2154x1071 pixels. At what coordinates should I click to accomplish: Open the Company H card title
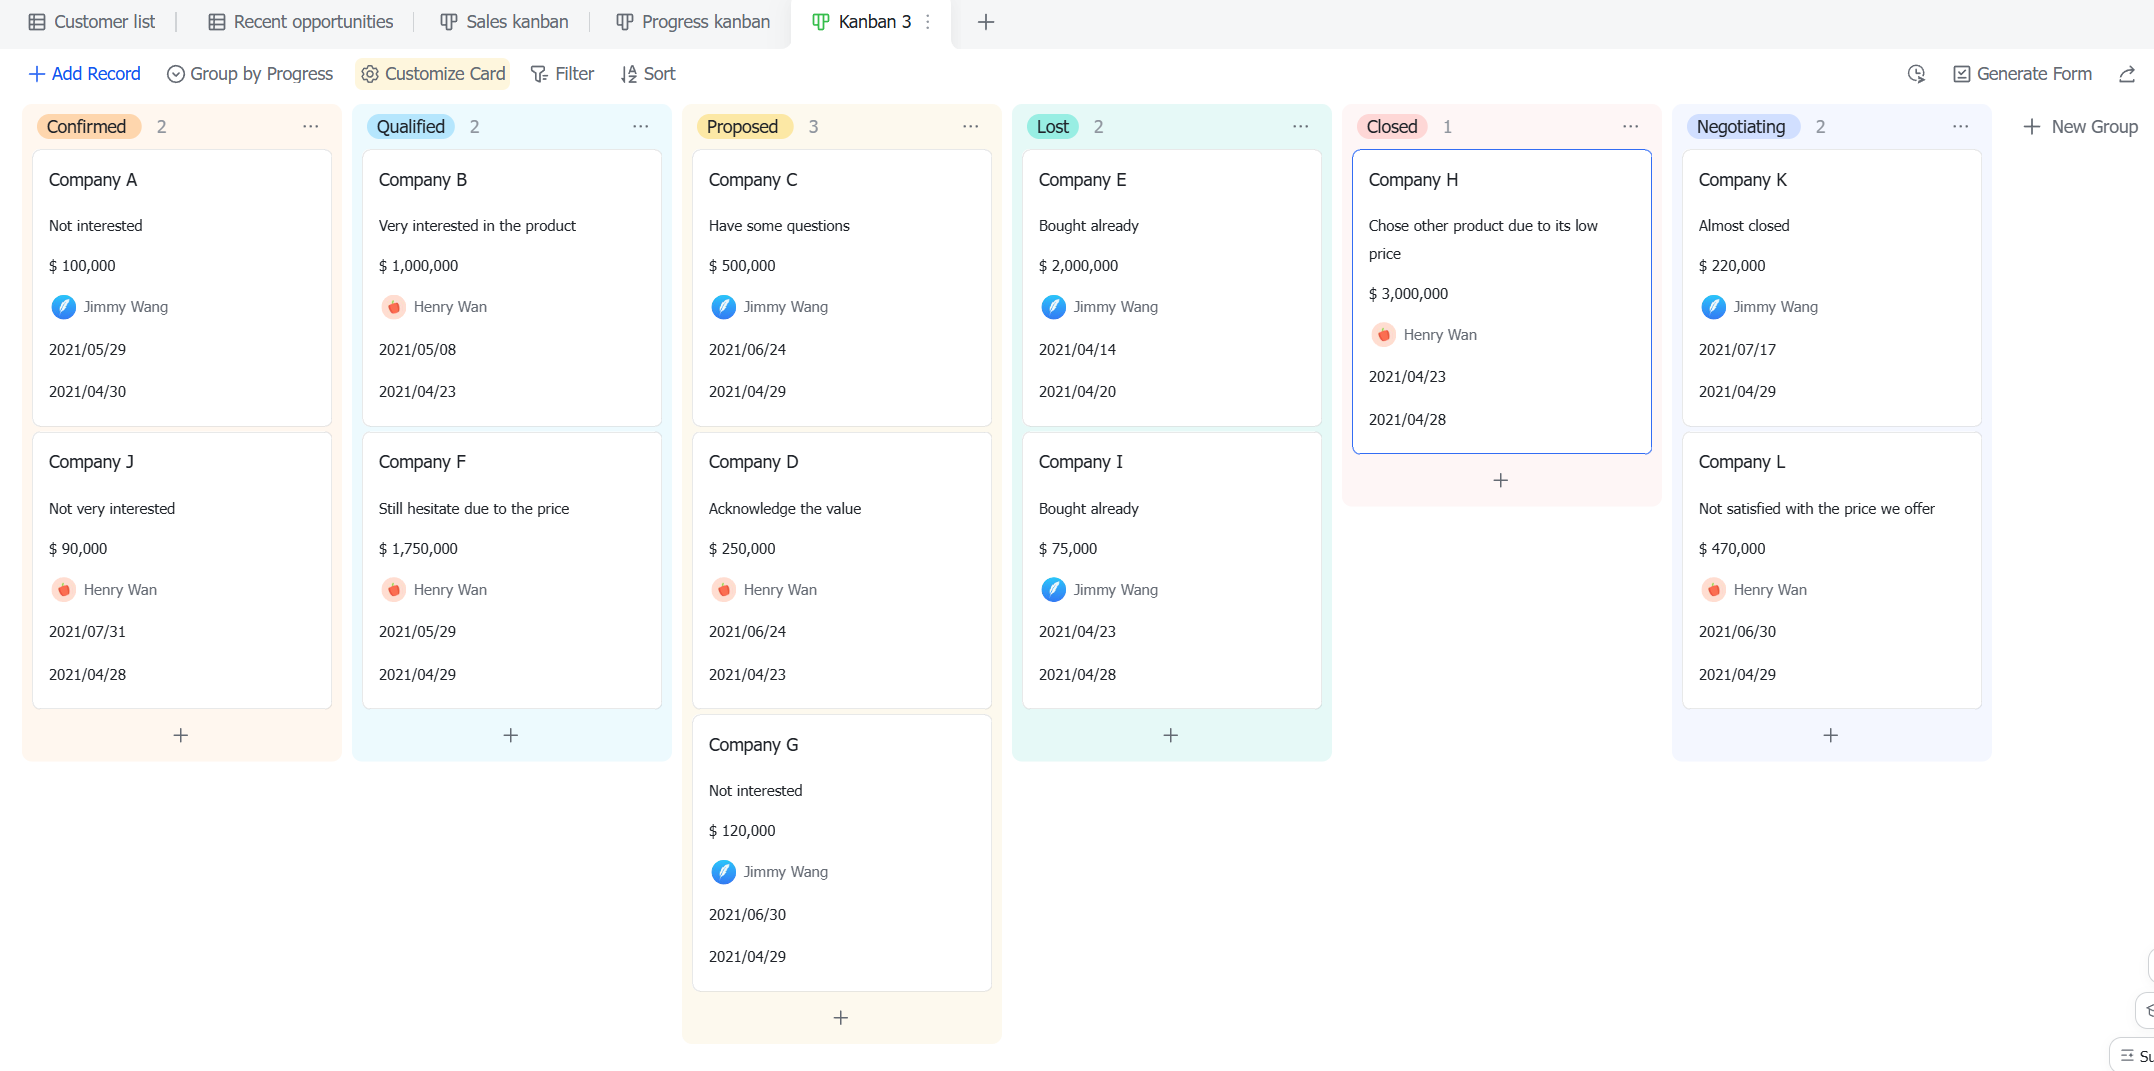(1413, 180)
